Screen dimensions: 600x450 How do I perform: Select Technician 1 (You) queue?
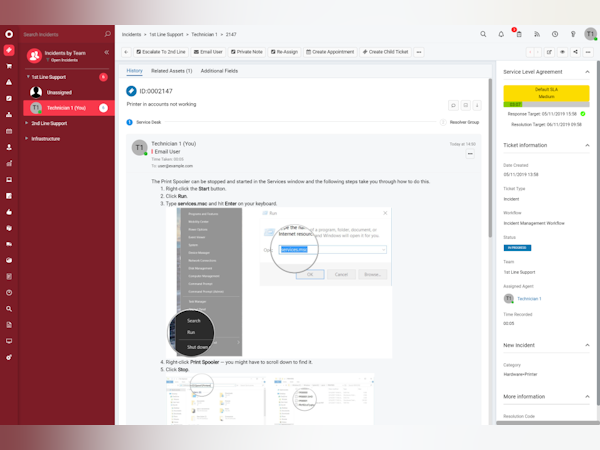69,108
